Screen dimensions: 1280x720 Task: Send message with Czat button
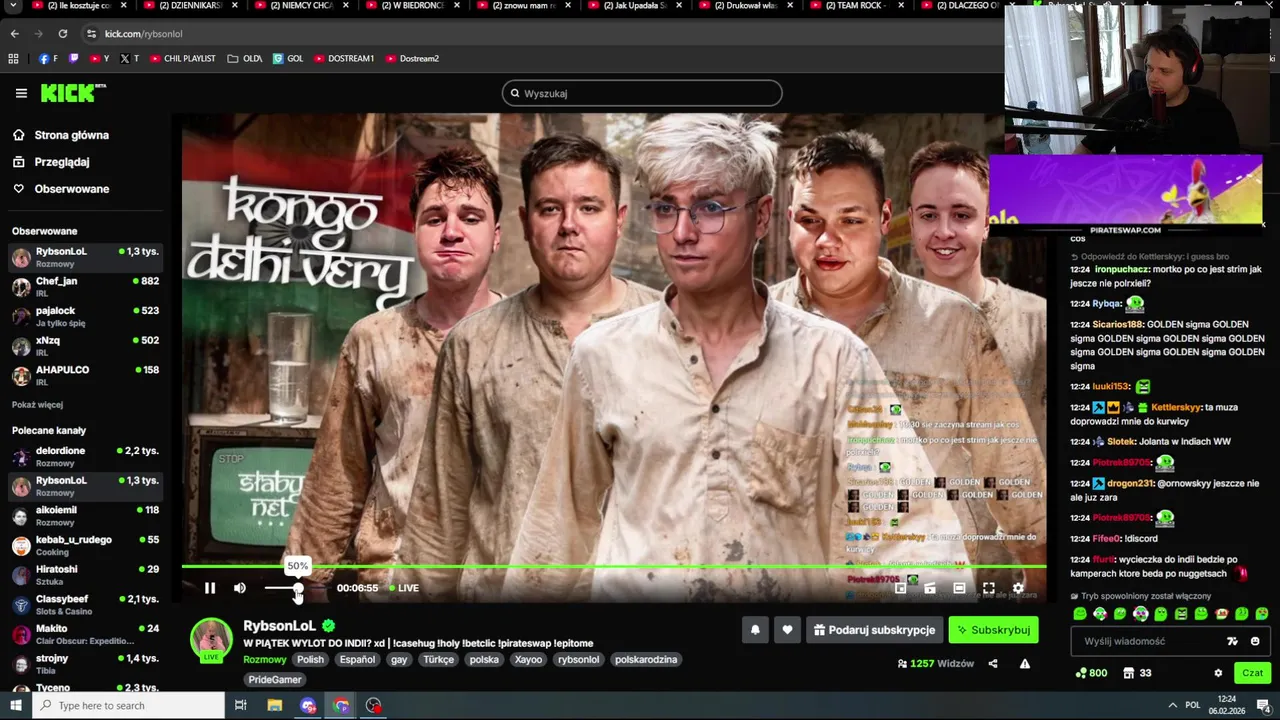[x=1252, y=673]
